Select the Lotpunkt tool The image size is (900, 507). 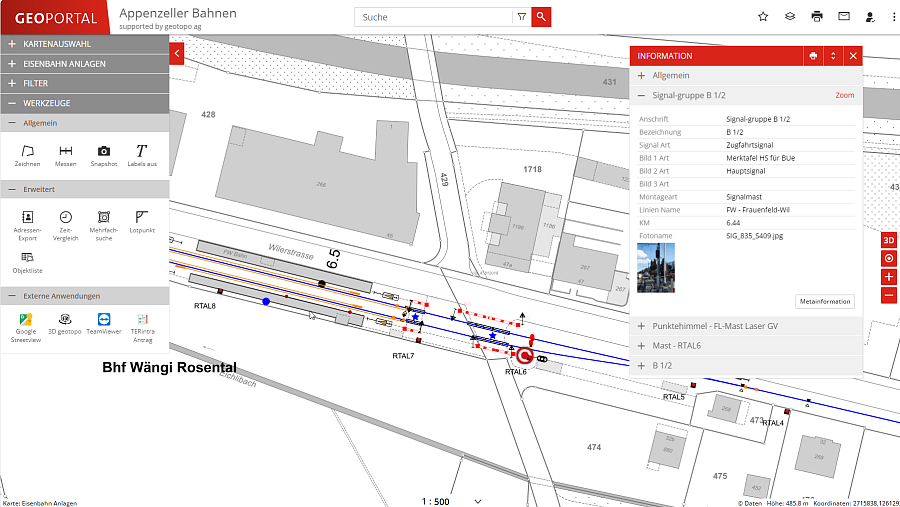click(x=142, y=222)
